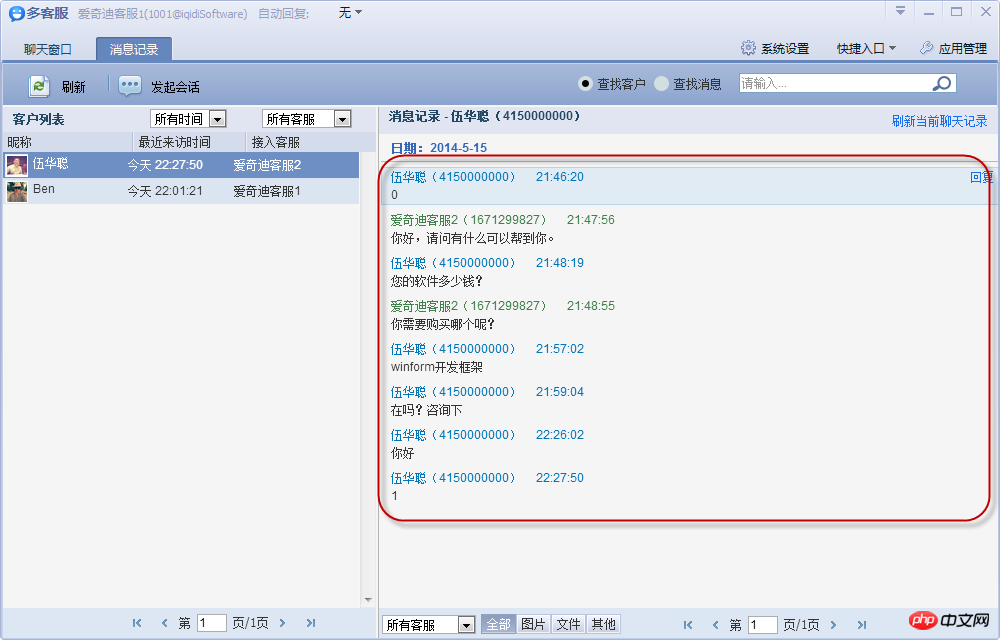This screenshot has width=1000, height=640.
Task: Go to first page of message records
Action: 688,625
